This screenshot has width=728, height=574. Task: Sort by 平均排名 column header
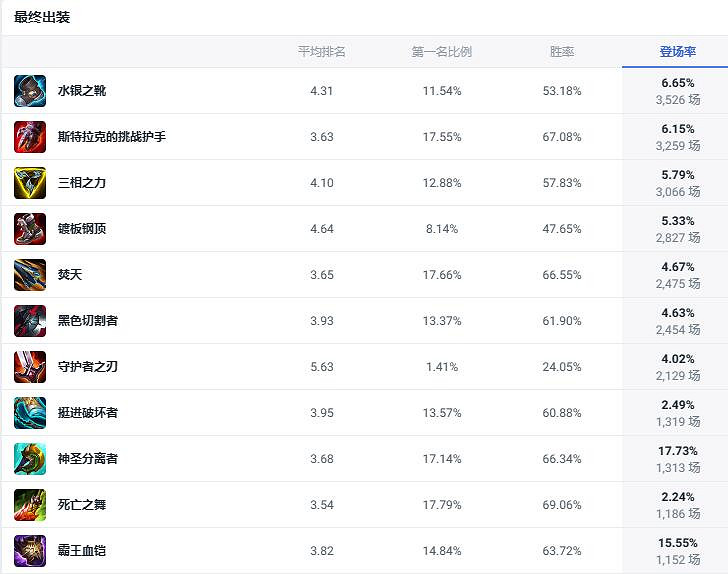pyautogui.click(x=321, y=52)
